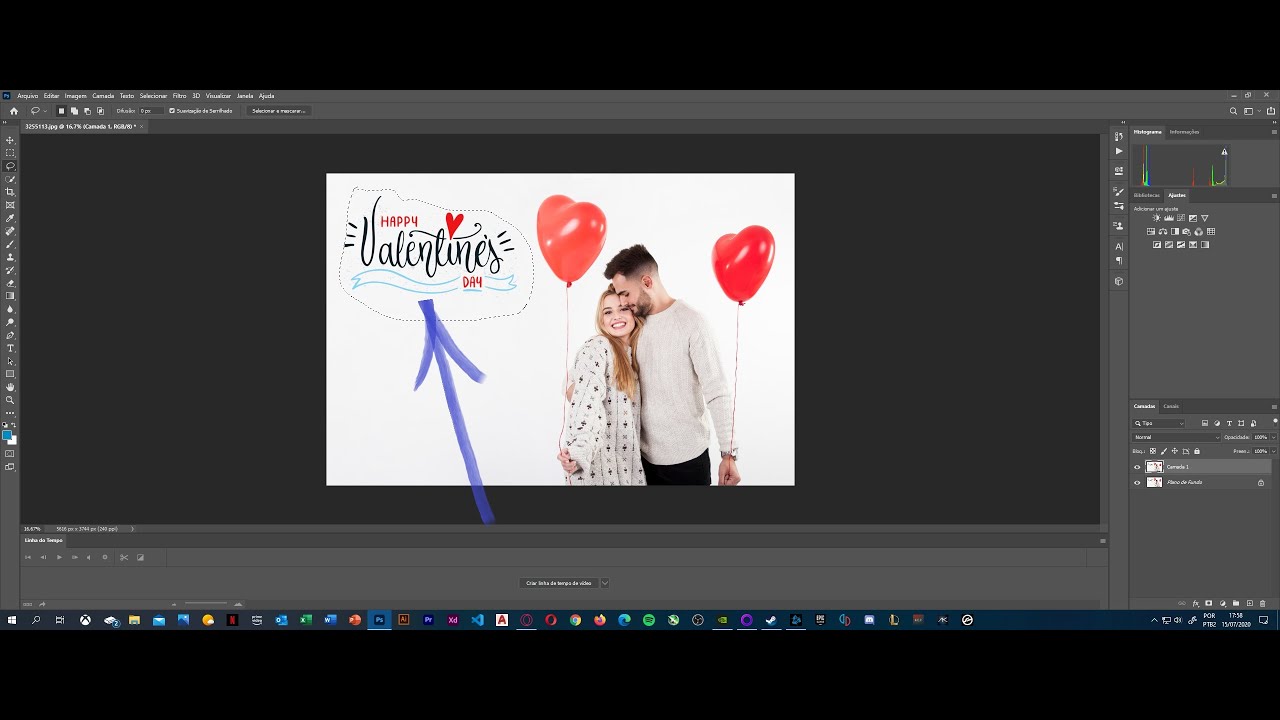
Task: Open the Opacidade value dropdown
Action: tap(1273, 437)
